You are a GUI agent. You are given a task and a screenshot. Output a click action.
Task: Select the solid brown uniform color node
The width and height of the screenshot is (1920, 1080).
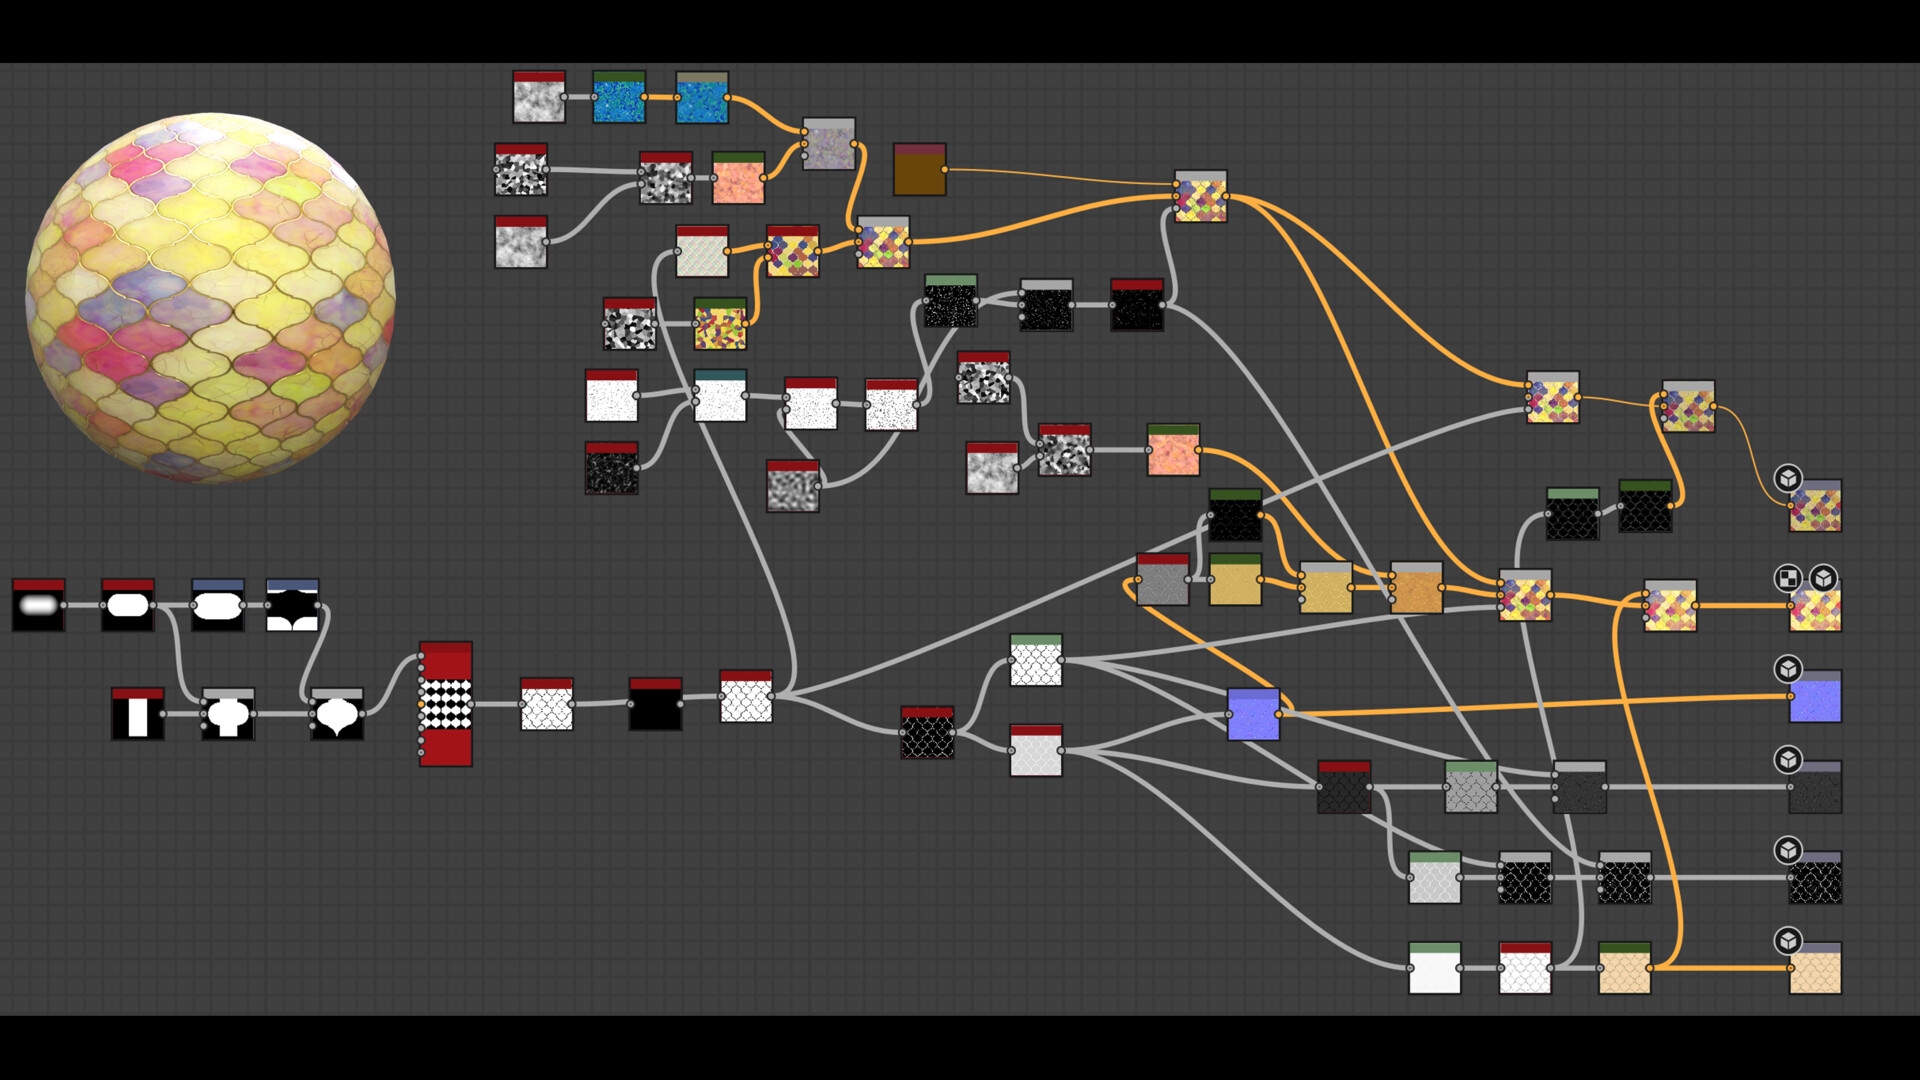[x=919, y=170]
